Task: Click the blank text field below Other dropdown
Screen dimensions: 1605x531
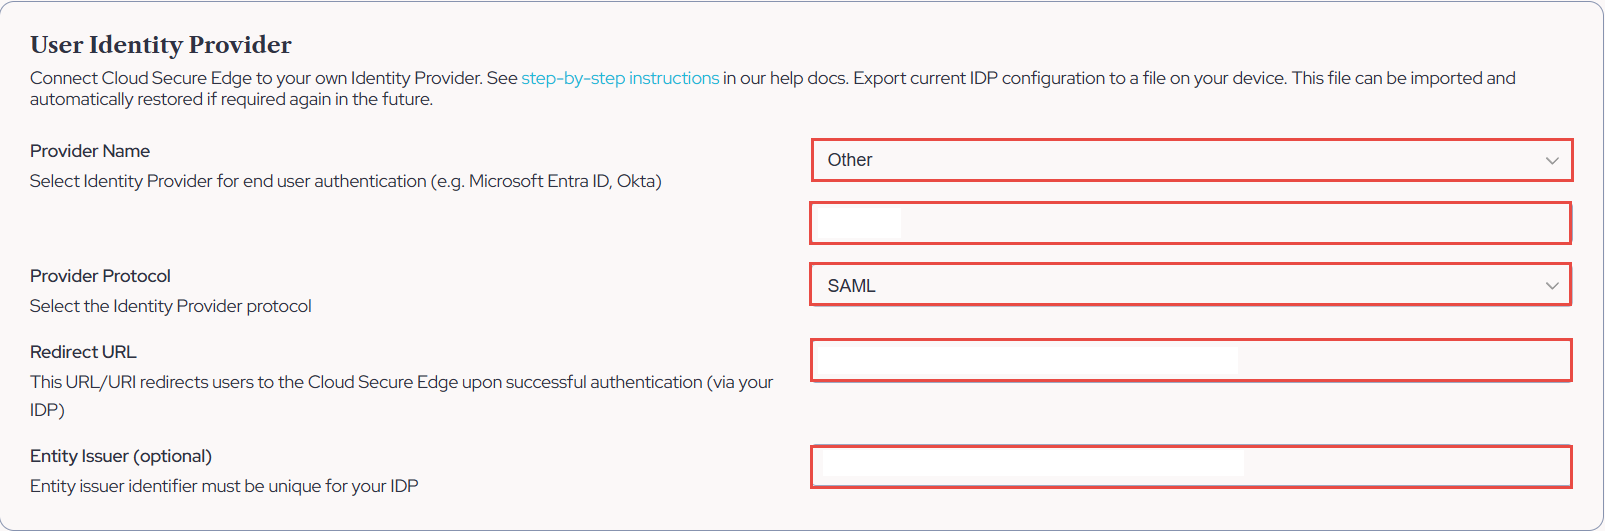Action: [x=1190, y=223]
